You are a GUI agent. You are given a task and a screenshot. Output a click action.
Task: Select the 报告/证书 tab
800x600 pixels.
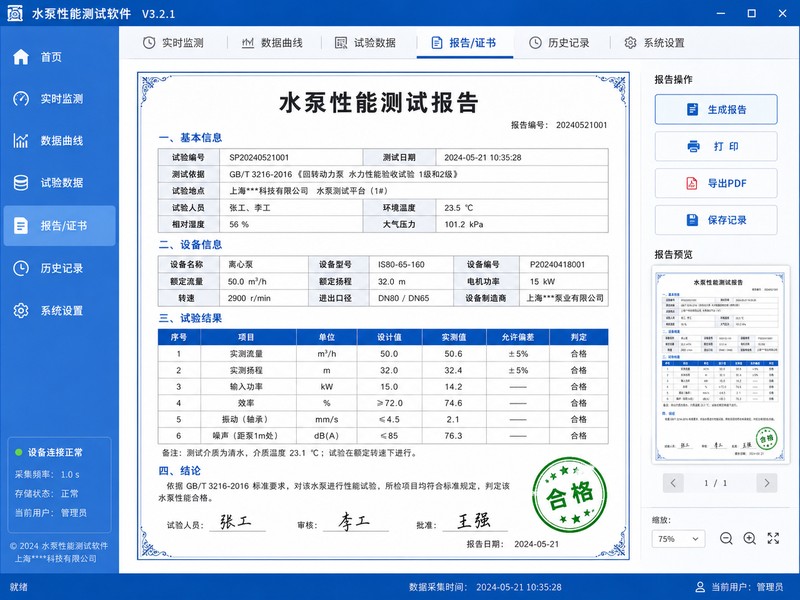(464, 43)
